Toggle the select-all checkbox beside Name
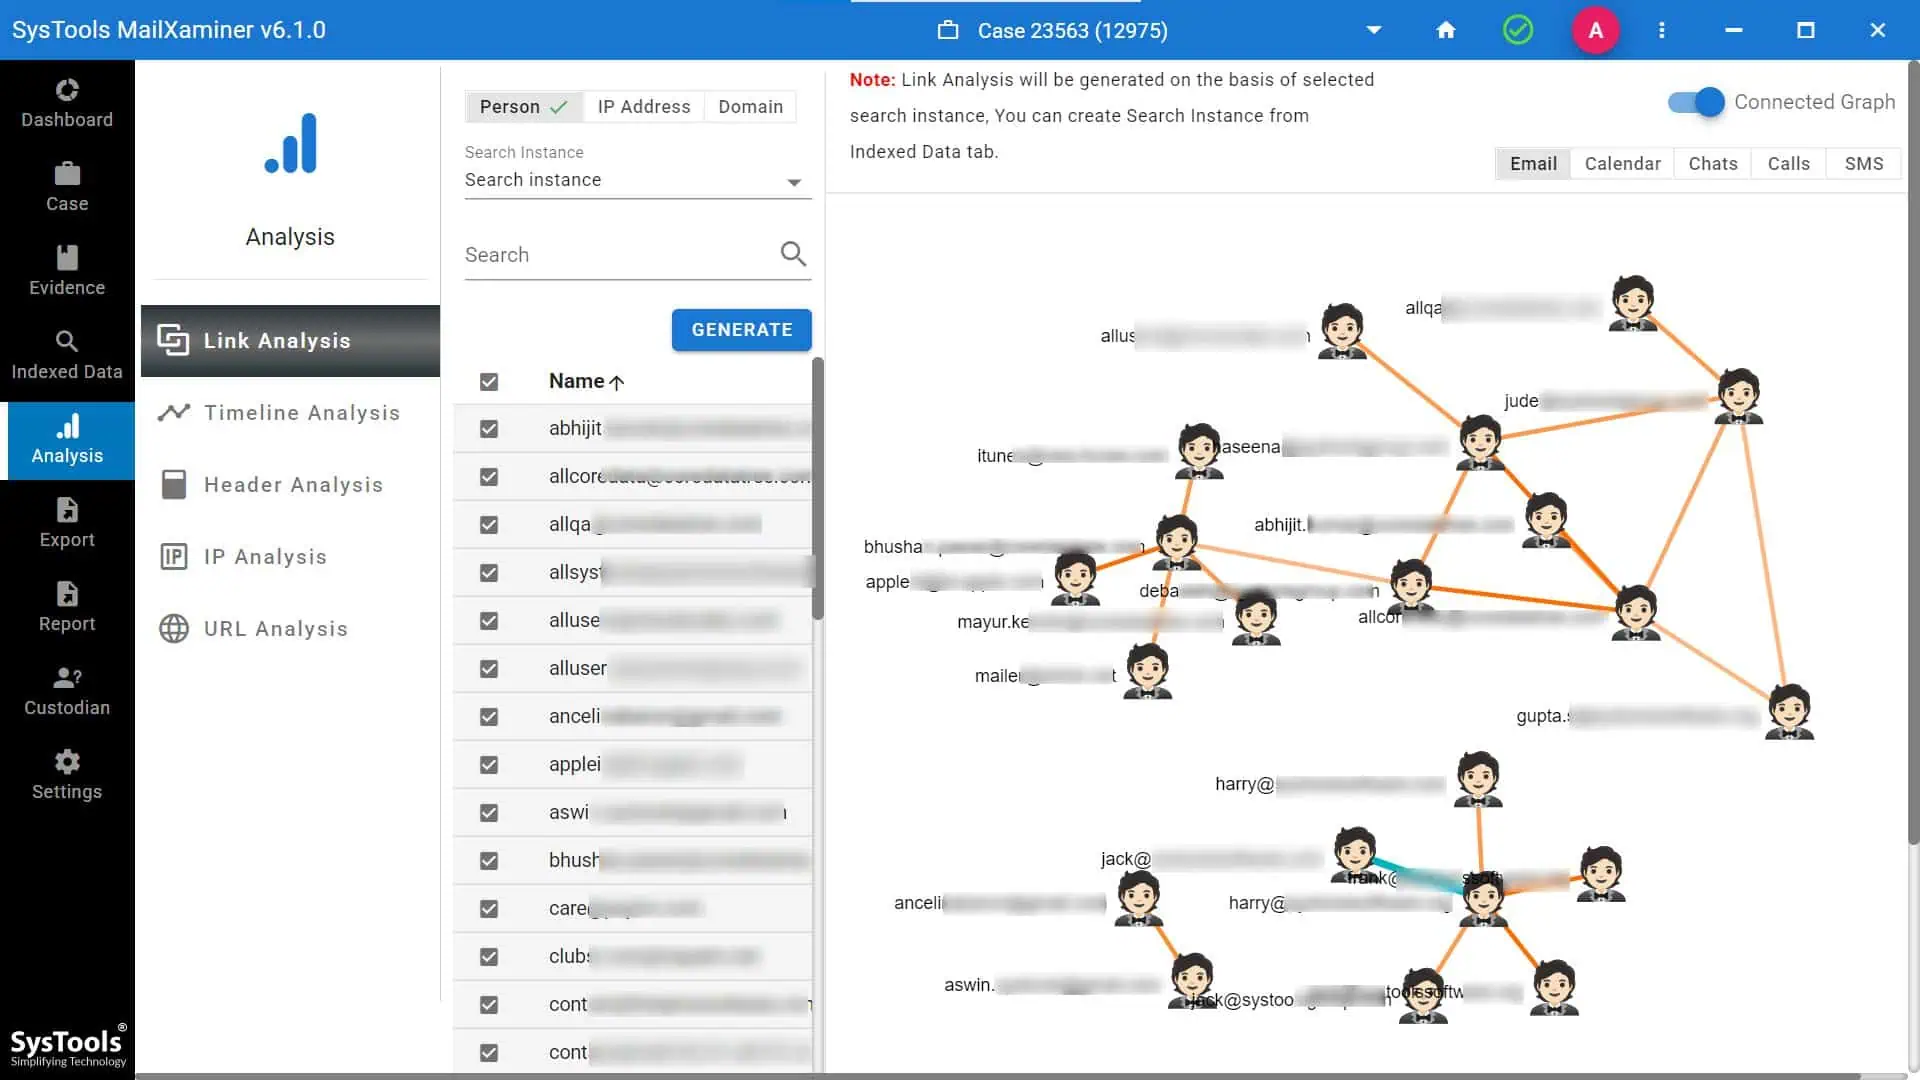The height and width of the screenshot is (1080, 1920). tap(489, 381)
